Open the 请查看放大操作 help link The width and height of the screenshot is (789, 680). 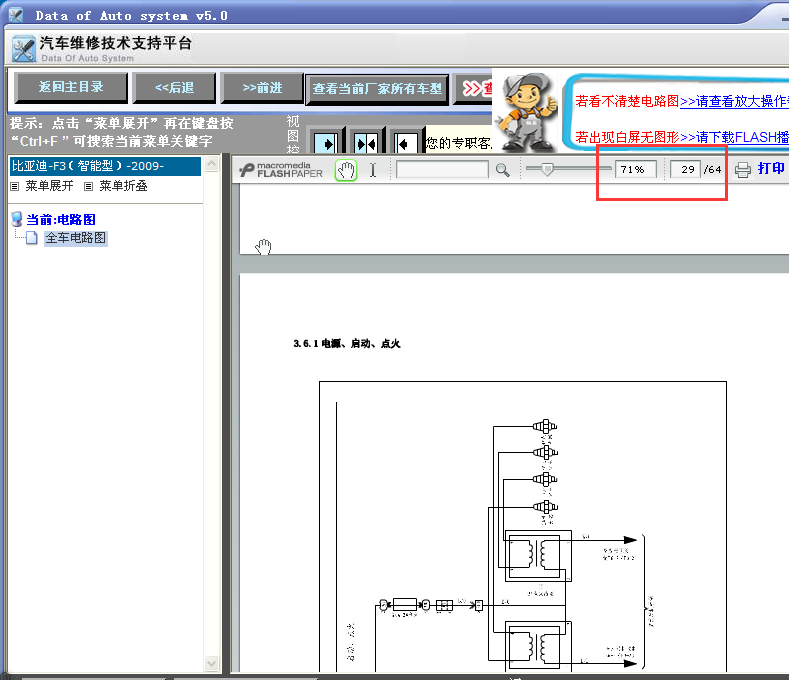(734, 101)
